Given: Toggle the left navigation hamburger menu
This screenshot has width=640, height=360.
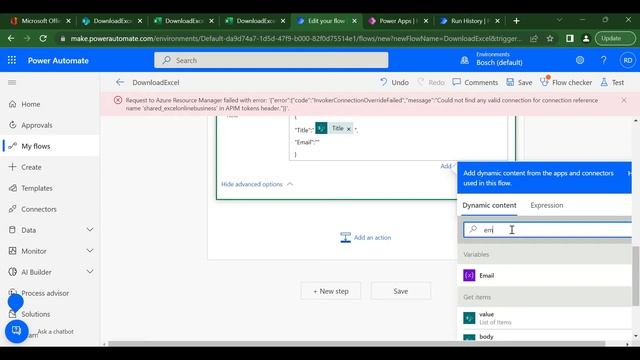Looking at the screenshot, I should (x=12, y=82).
